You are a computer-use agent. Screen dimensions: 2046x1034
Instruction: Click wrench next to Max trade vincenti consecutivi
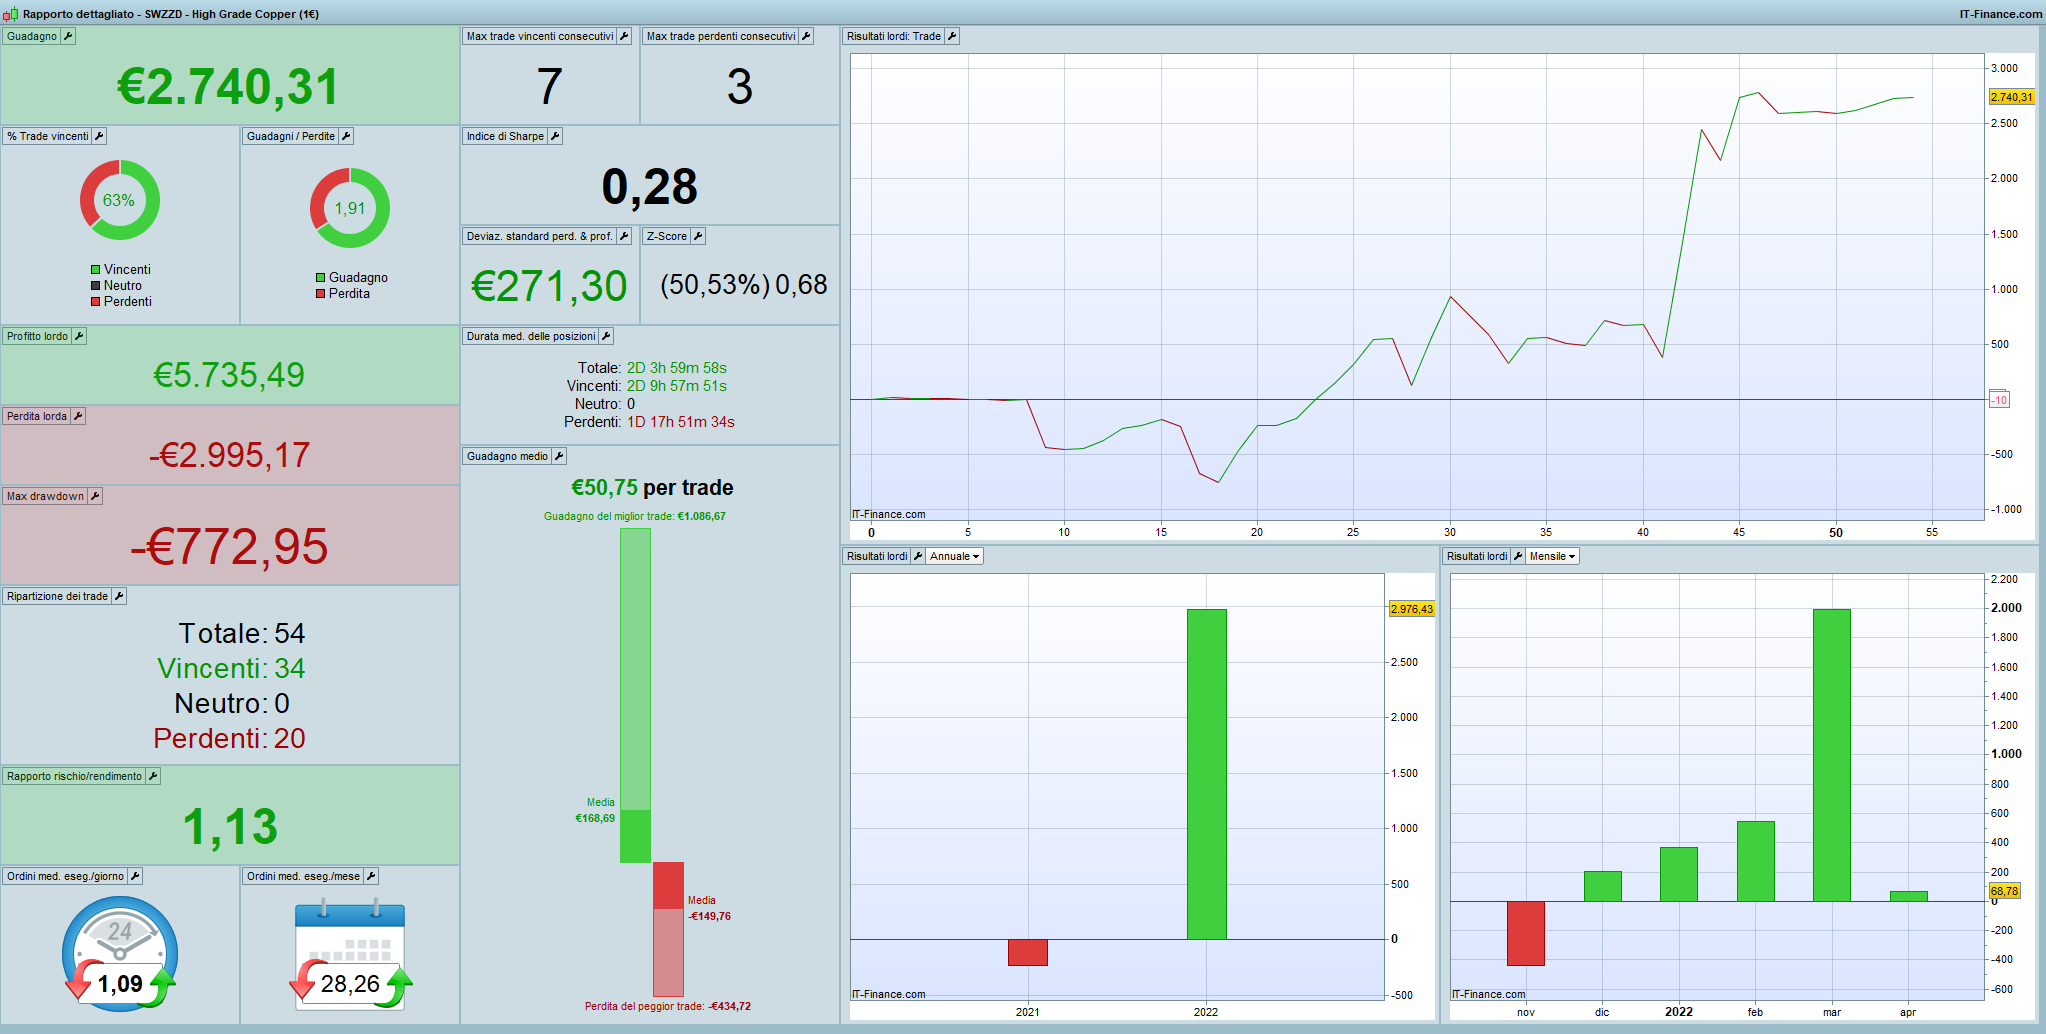(x=624, y=36)
